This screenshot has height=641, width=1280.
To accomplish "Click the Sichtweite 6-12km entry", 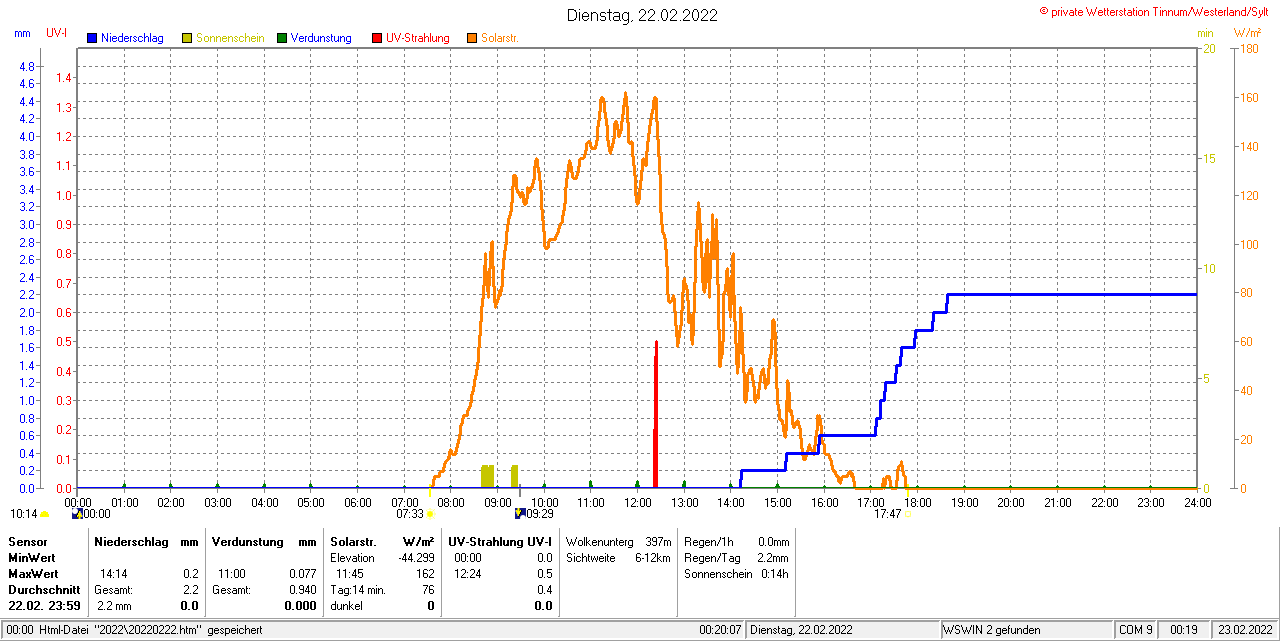I will (618, 558).
